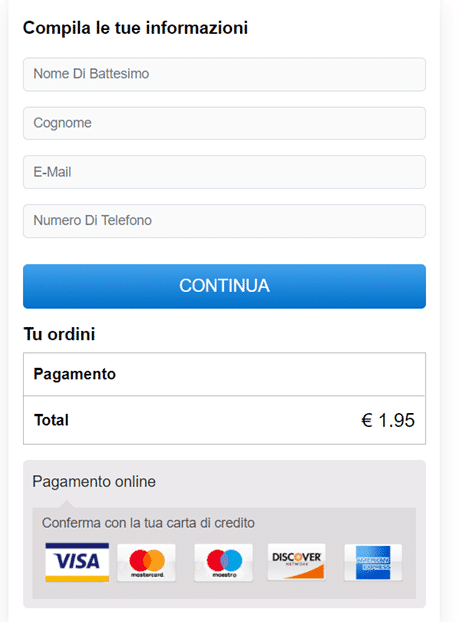Click the Compila le tue informazioni heading

click(x=135, y=28)
